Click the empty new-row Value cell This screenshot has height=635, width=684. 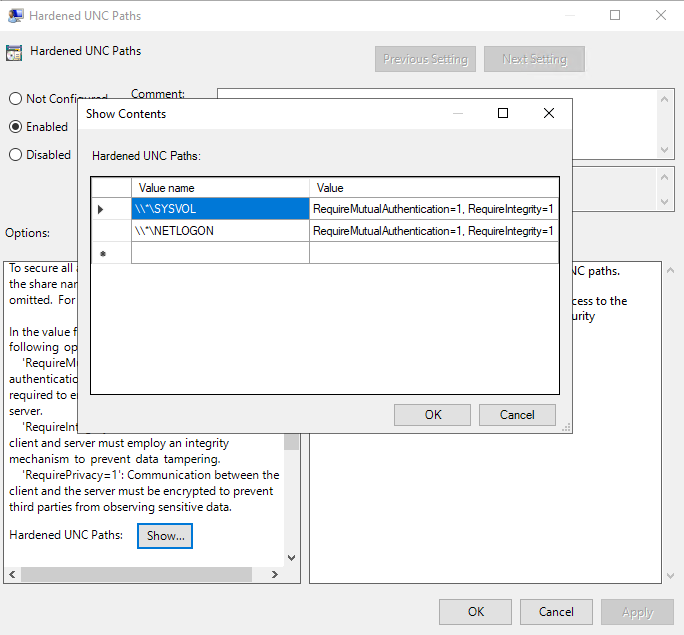[434, 253]
